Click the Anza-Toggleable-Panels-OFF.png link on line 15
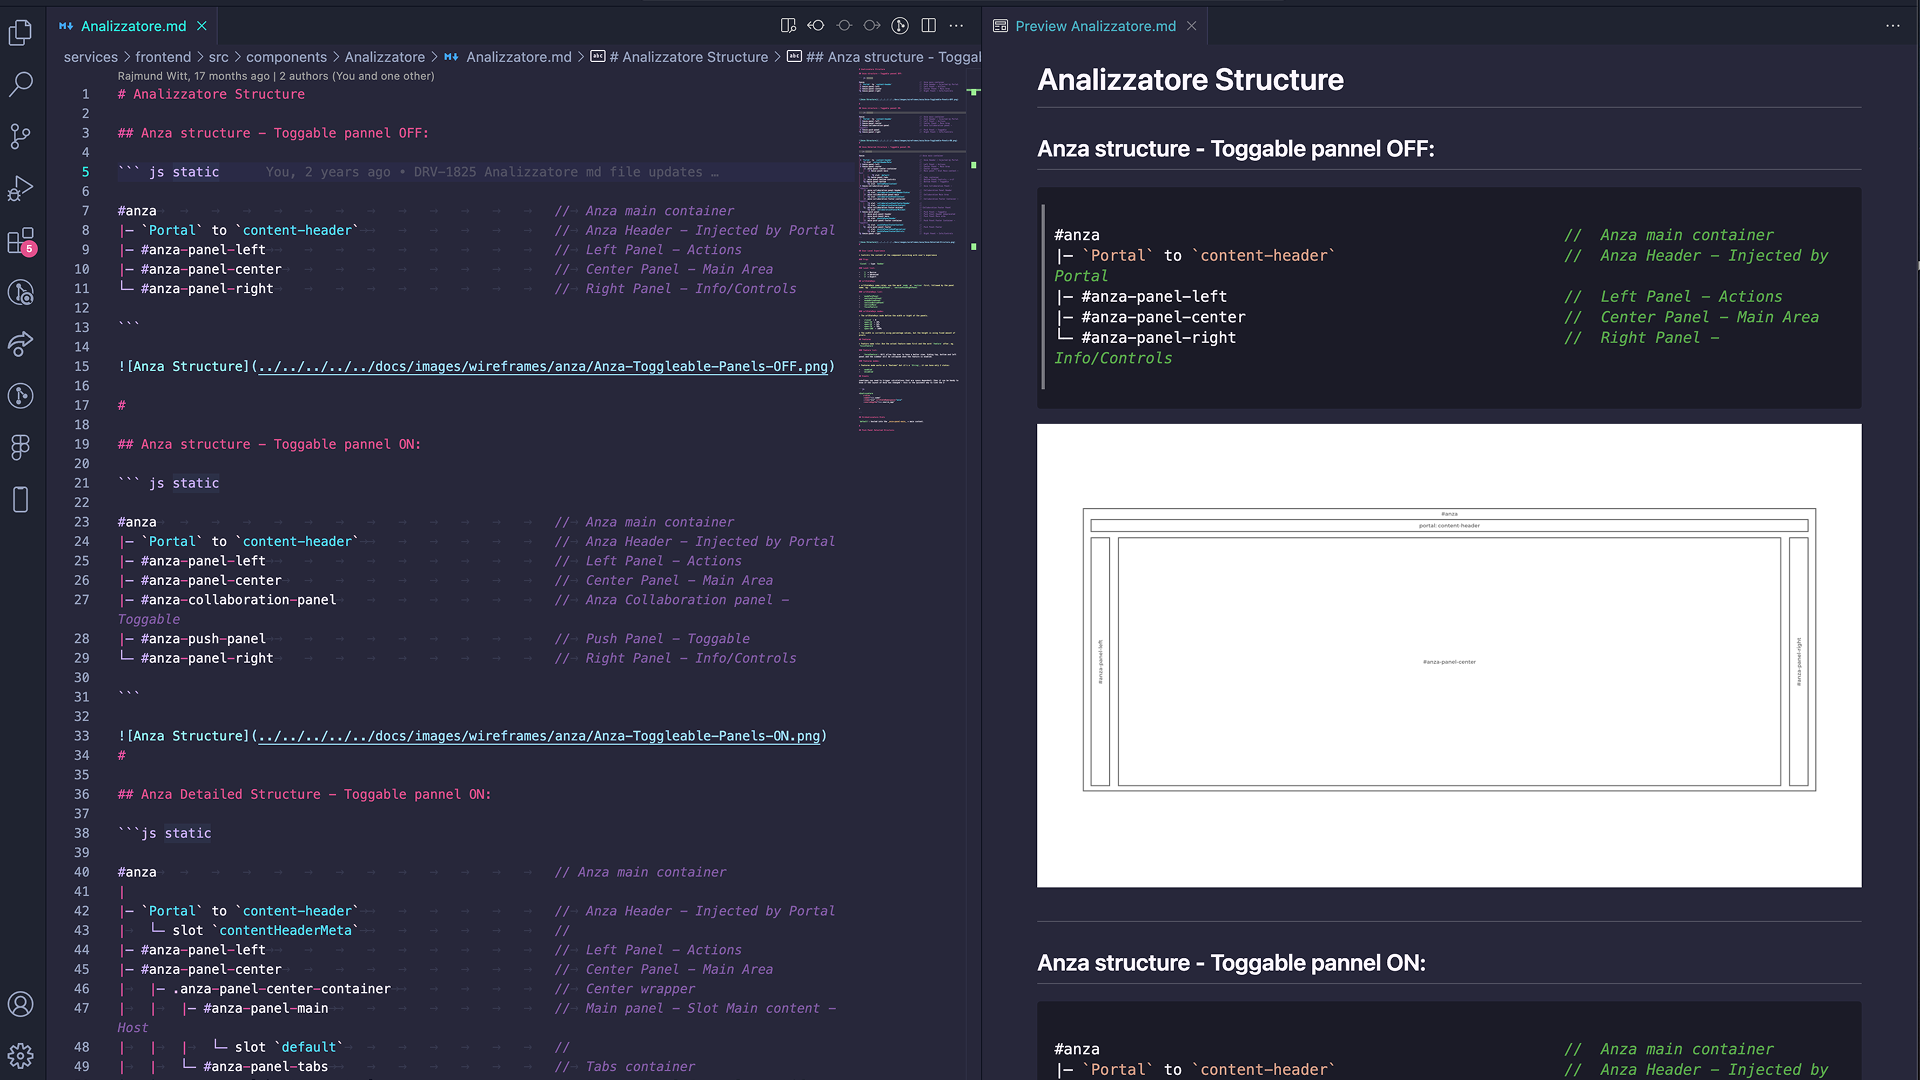 [x=545, y=366]
